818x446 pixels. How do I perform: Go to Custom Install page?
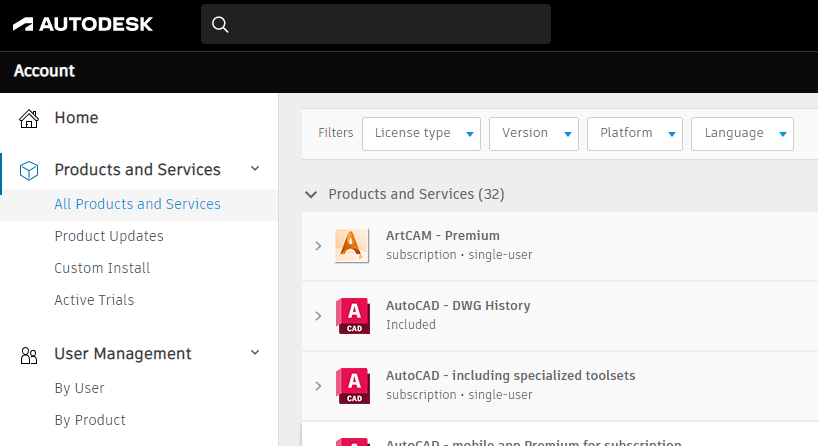[102, 268]
